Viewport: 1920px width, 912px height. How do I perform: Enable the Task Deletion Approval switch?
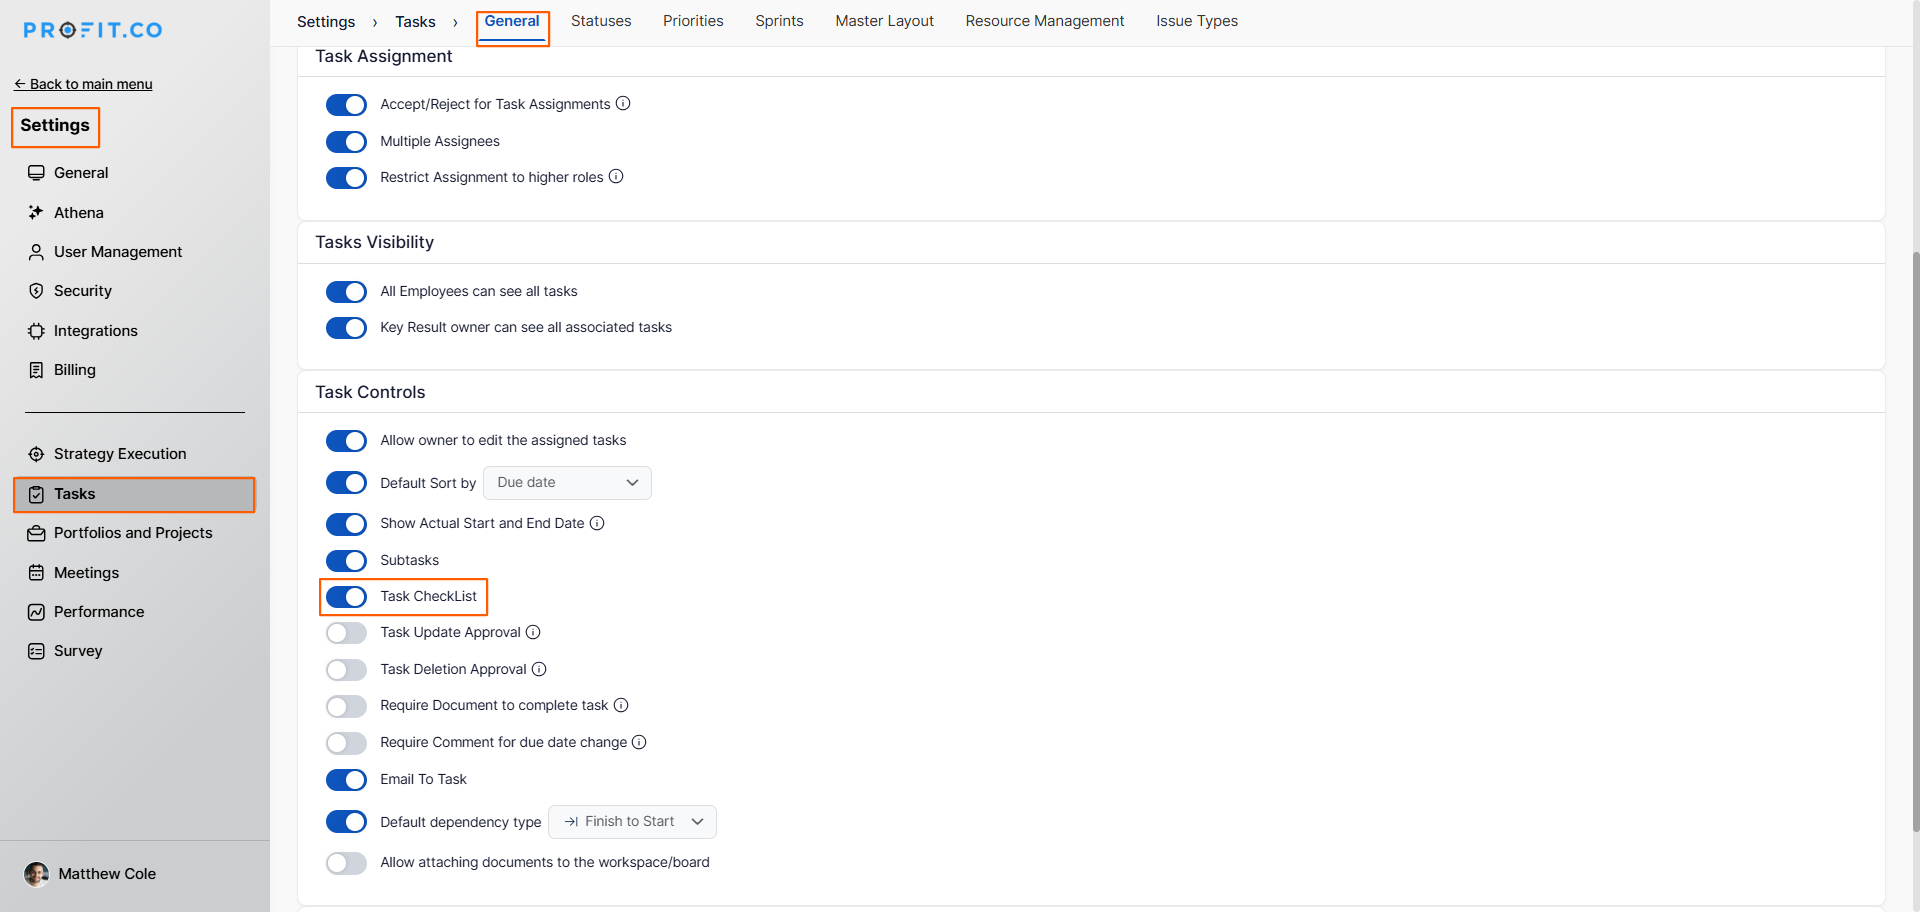[x=346, y=670]
